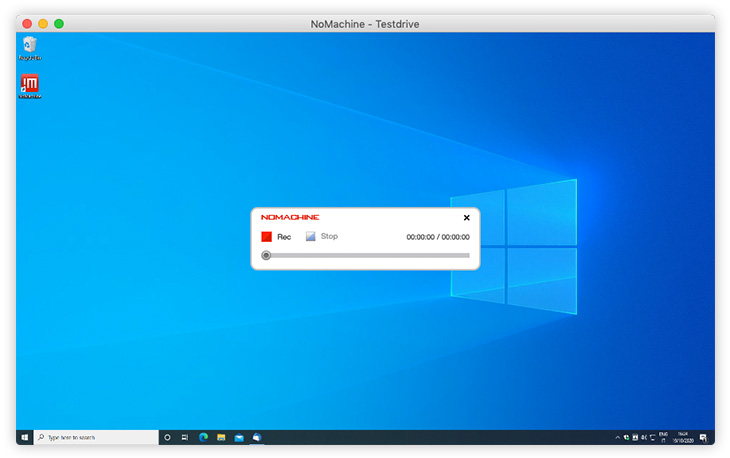730x458 pixels.
Task: Select the NoMachine desktop shortcut icon
Action: 29,86
